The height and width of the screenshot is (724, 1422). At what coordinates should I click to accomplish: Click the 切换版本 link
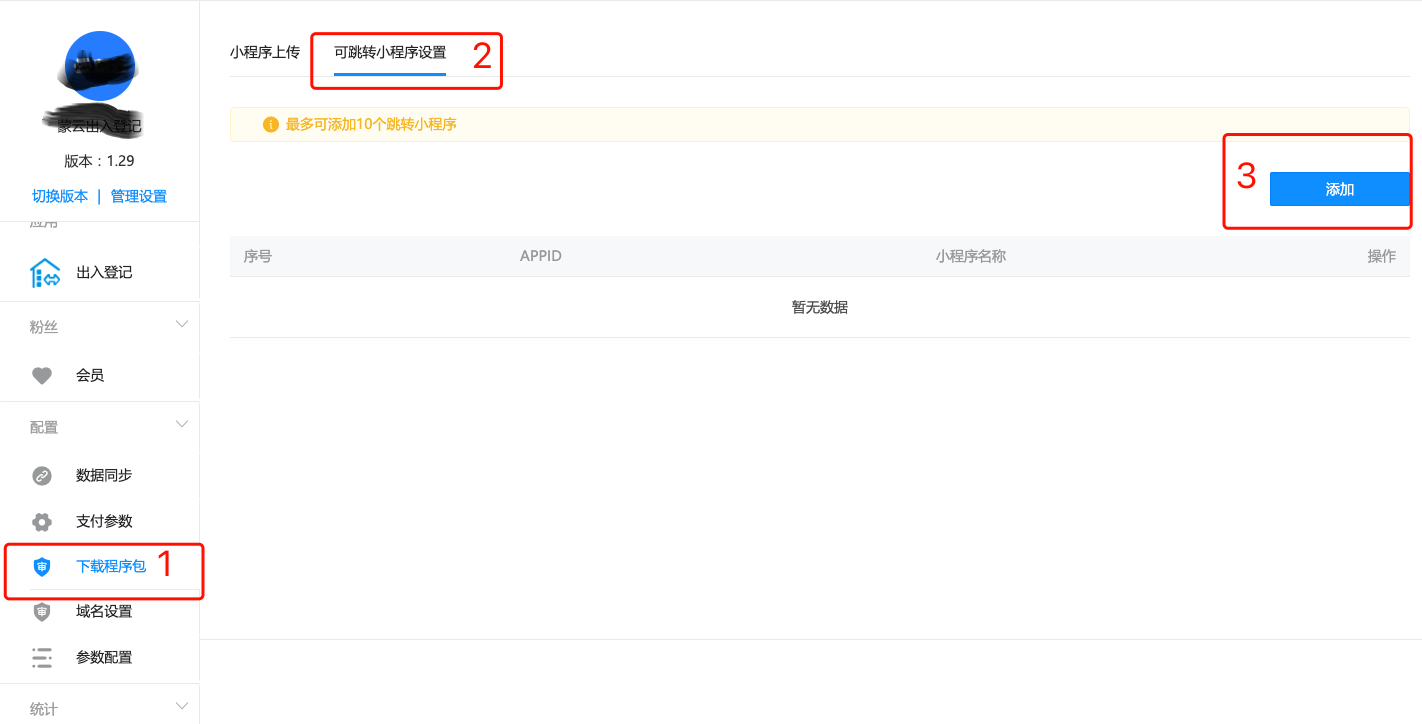pyautogui.click(x=60, y=197)
